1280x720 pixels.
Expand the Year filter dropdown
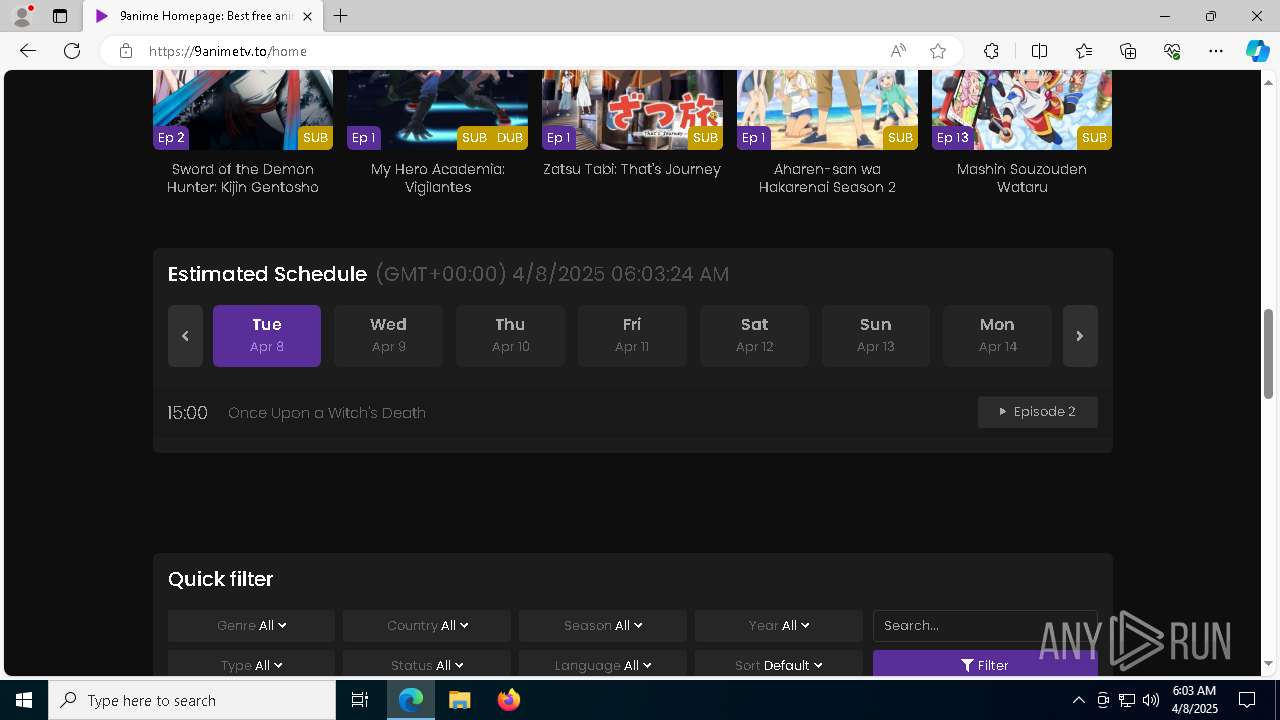tap(779, 626)
